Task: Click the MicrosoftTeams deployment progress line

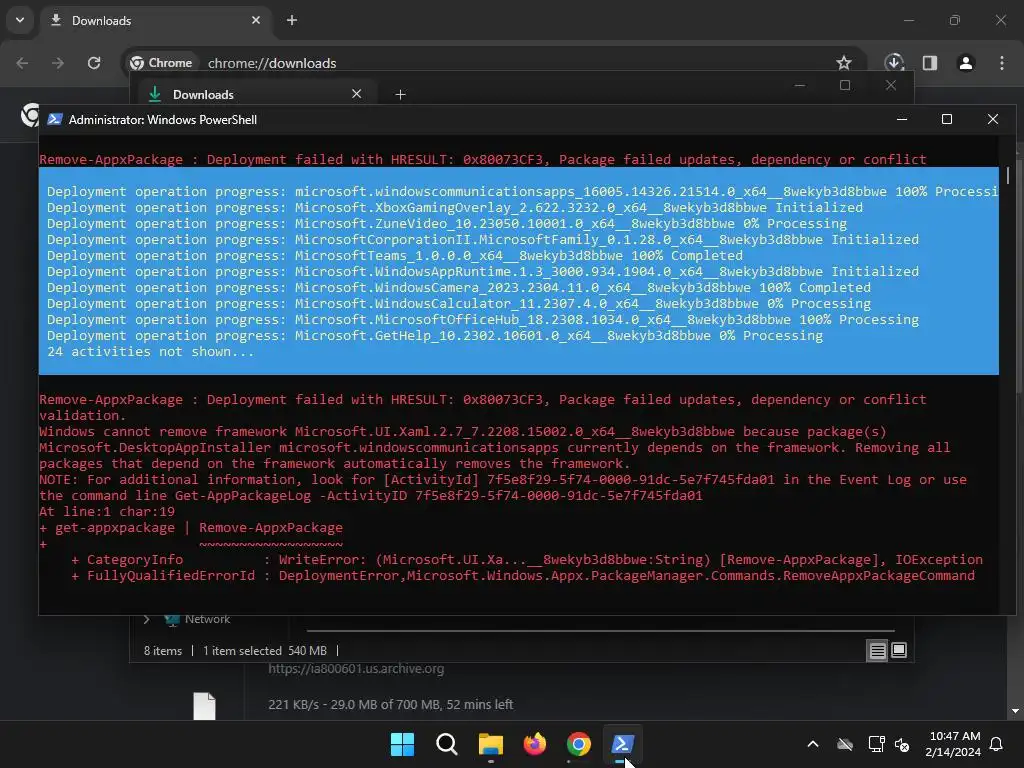Action: click(394, 255)
